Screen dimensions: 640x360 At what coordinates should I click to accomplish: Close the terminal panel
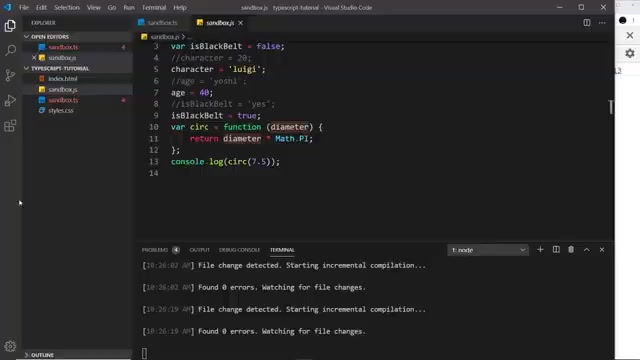point(602,249)
